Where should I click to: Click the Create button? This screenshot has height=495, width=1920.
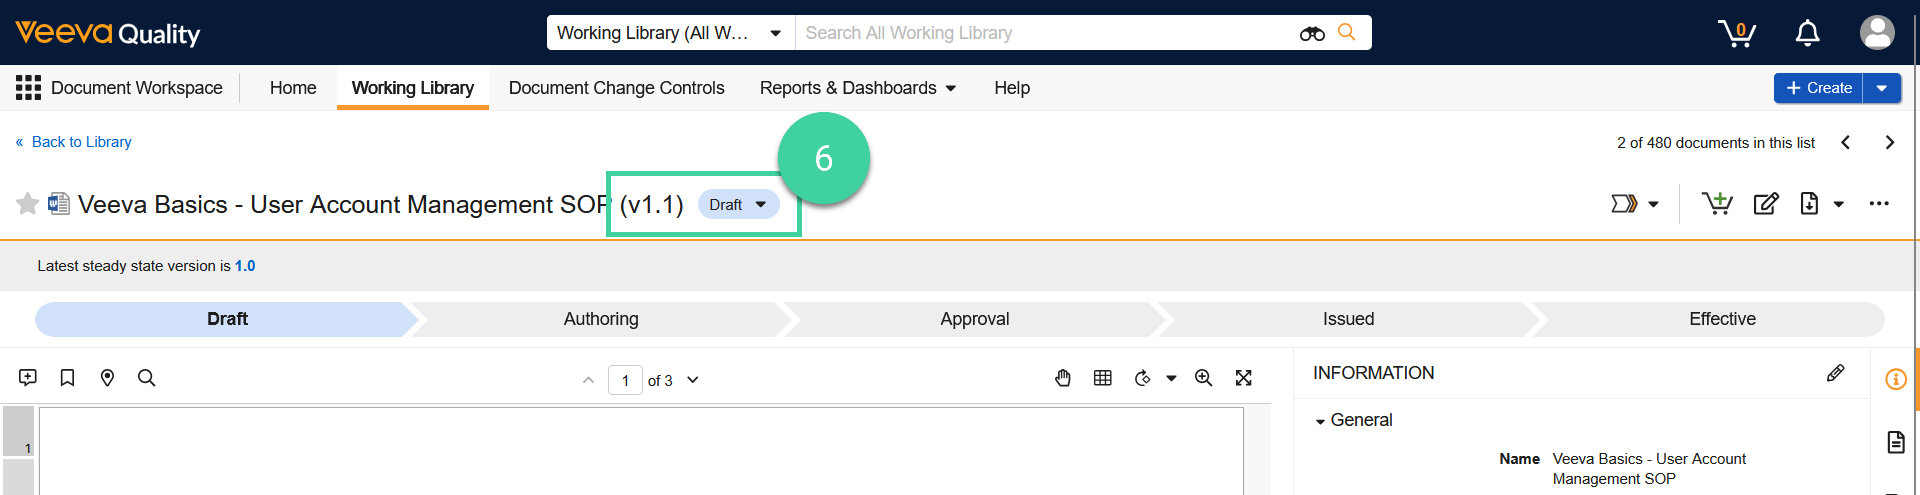1819,88
